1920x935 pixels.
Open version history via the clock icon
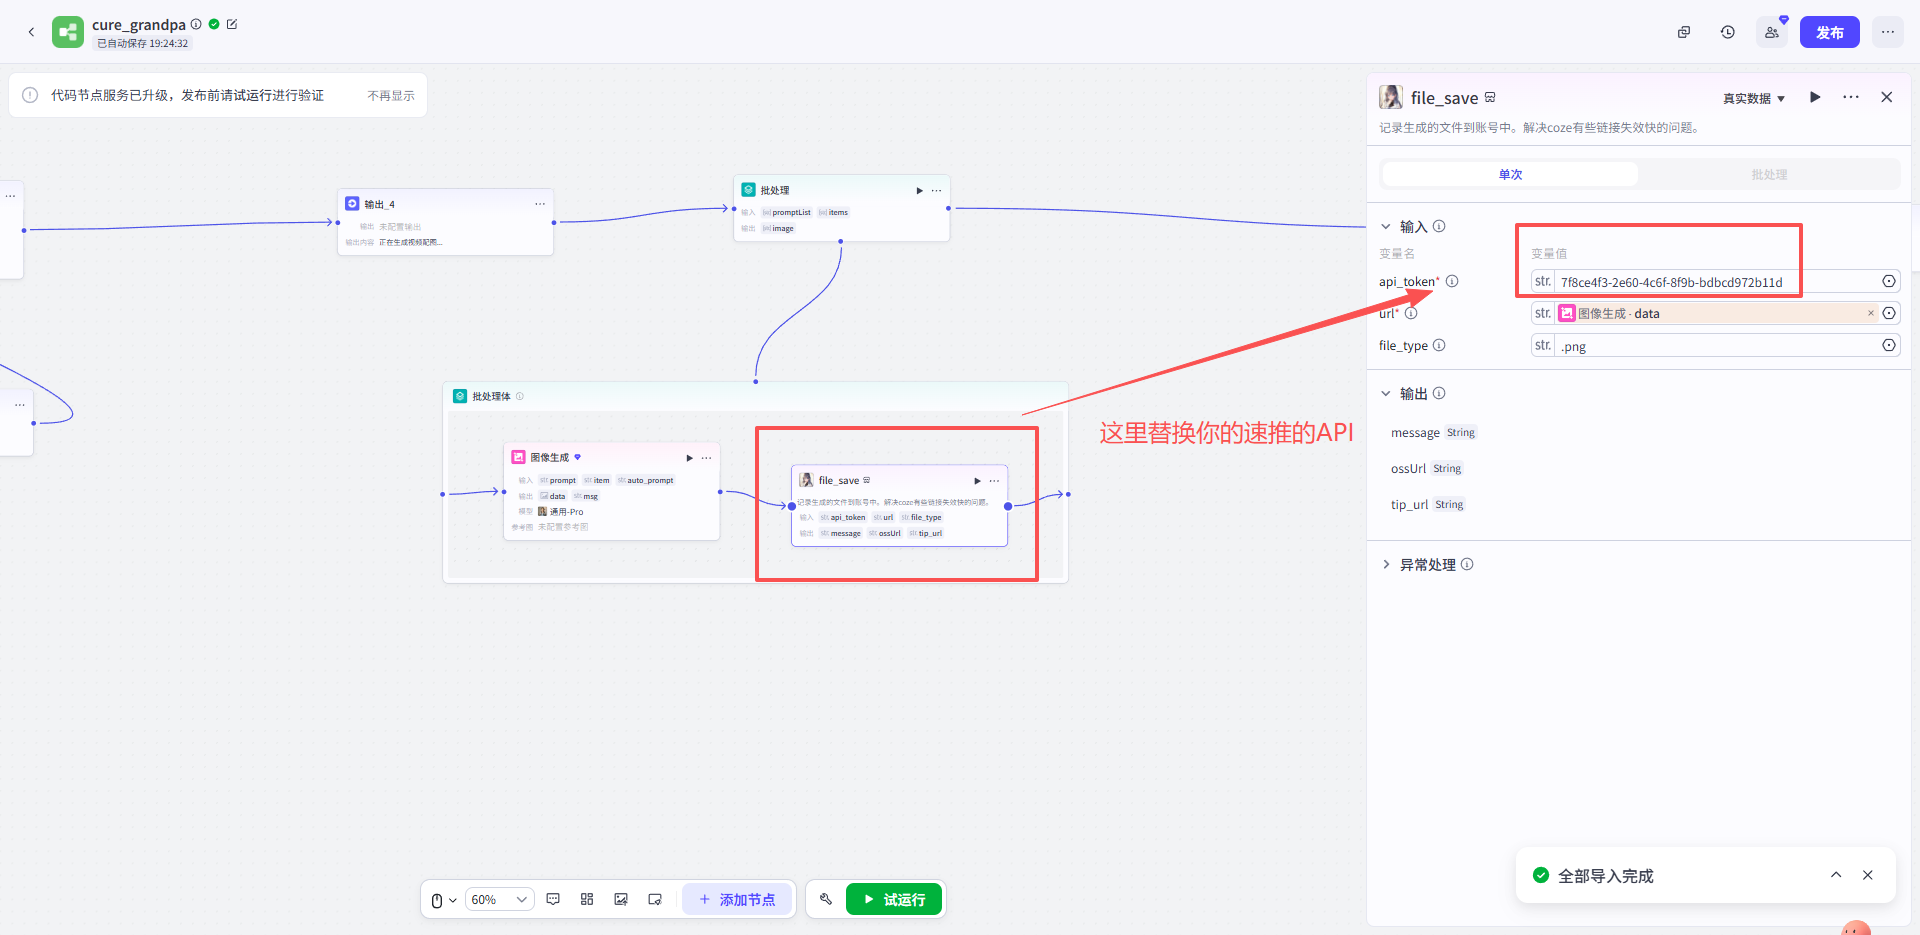[1727, 32]
